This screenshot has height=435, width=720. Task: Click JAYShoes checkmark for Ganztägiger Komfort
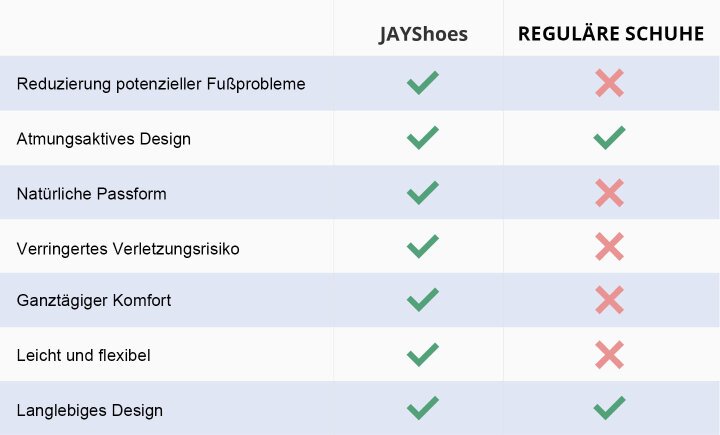(423, 299)
